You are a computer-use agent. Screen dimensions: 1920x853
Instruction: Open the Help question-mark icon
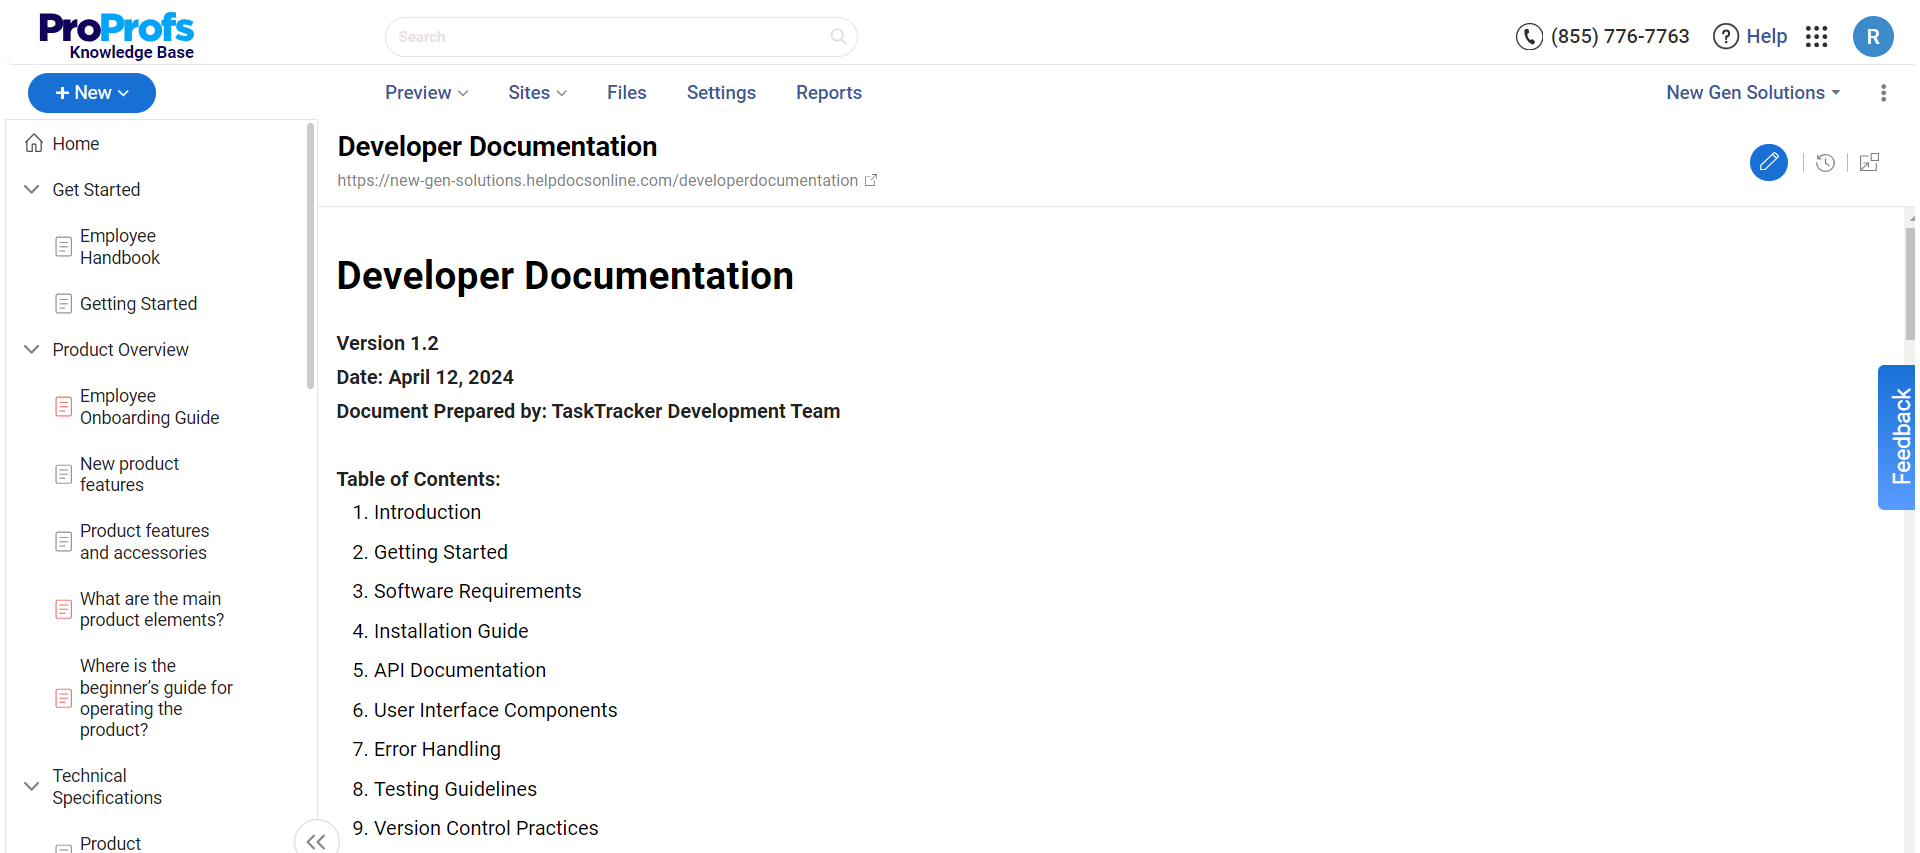pos(1726,37)
